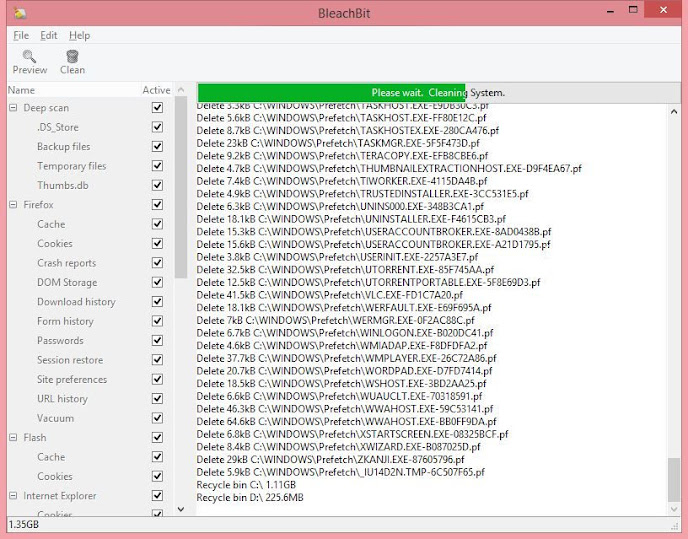
Task: Uncheck the Thumbs.db checkbox
Action: pos(157,185)
